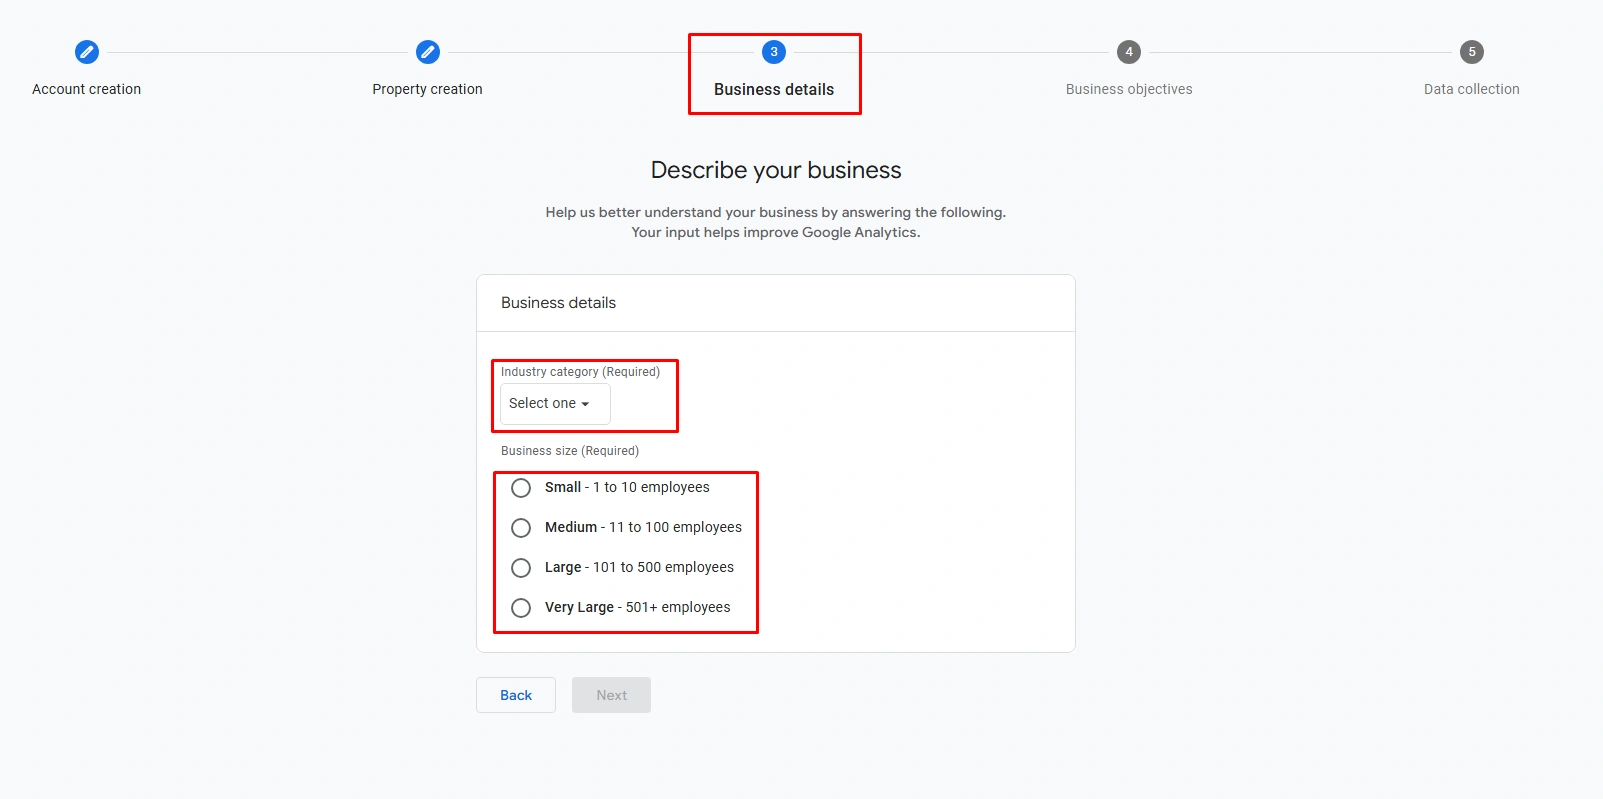Click the step 3 Business details circle
The width and height of the screenshot is (1603, 799).
(774, 52)
